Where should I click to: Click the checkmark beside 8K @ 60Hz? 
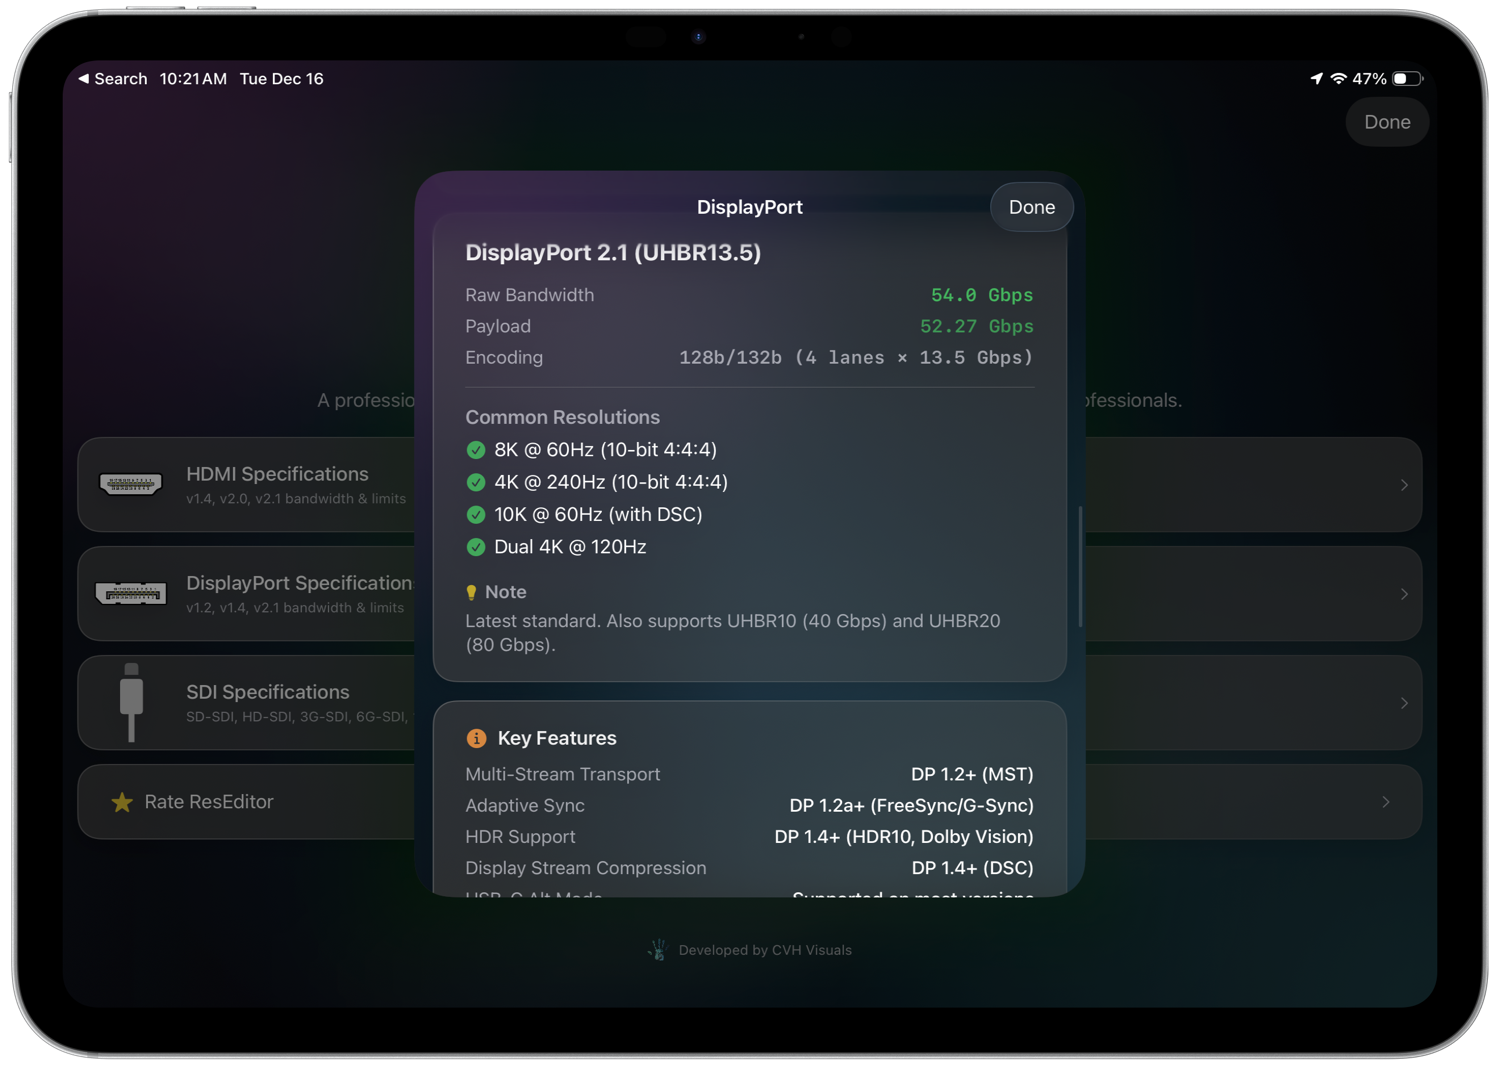476,450
